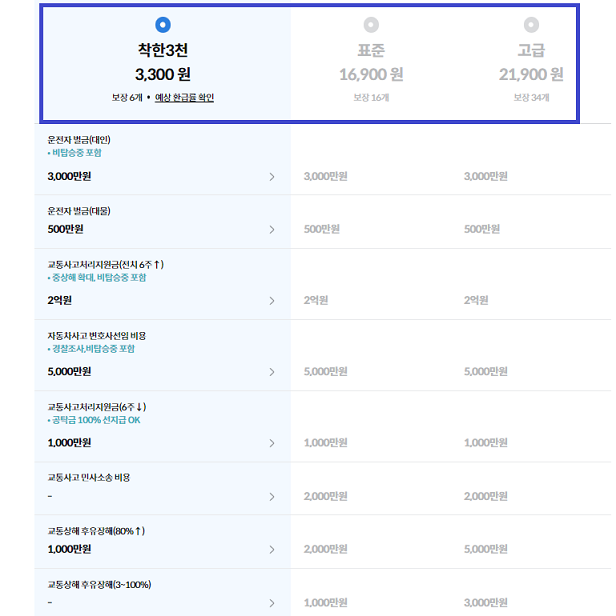
Task: Click the 경찰조사,비탑승중 포함 note
Action: click(93, 349)
